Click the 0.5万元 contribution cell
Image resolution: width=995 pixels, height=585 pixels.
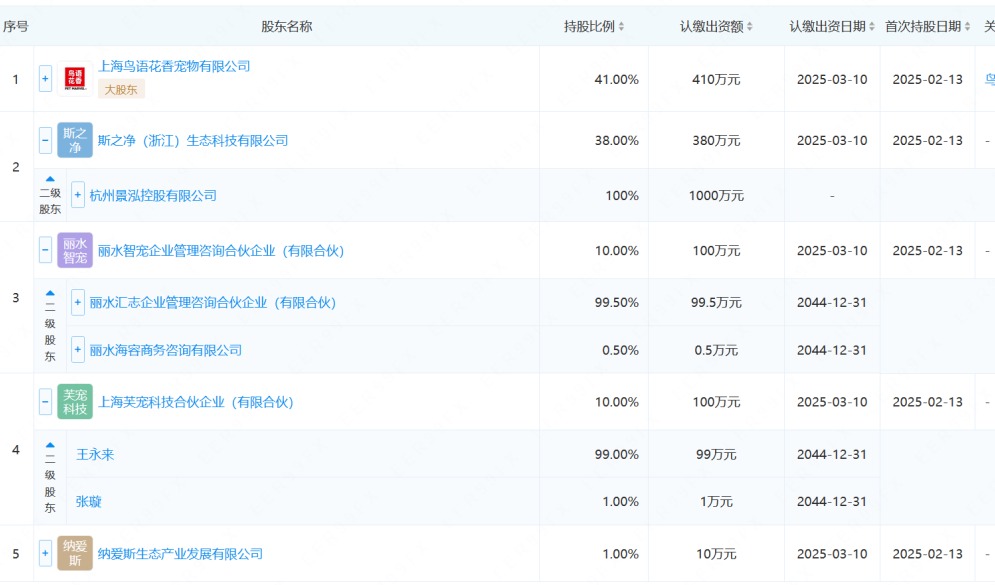tap(716, 350)
